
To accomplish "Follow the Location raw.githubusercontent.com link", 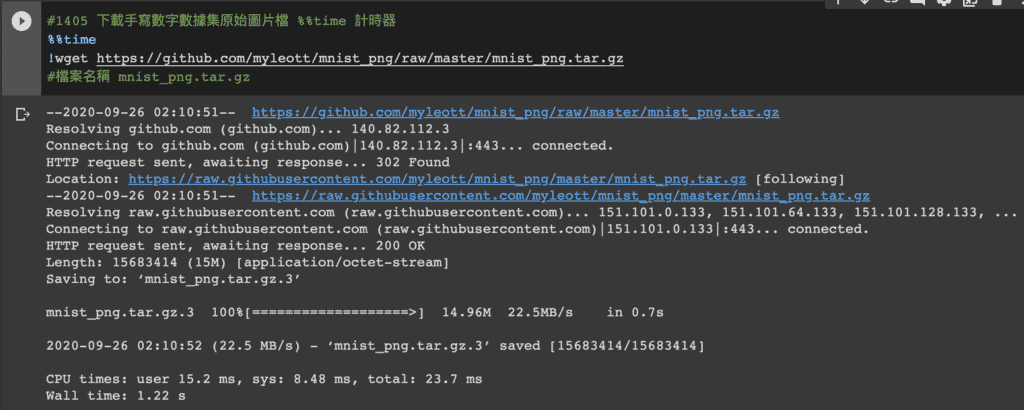I will pos(438,179).
